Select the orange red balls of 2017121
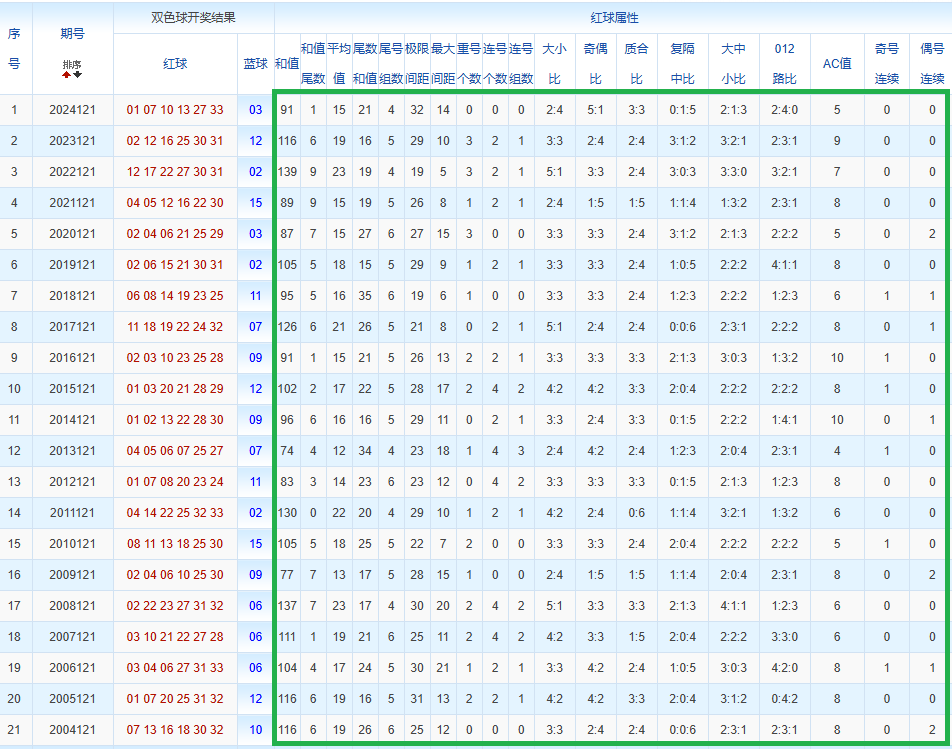 point(175,327)
